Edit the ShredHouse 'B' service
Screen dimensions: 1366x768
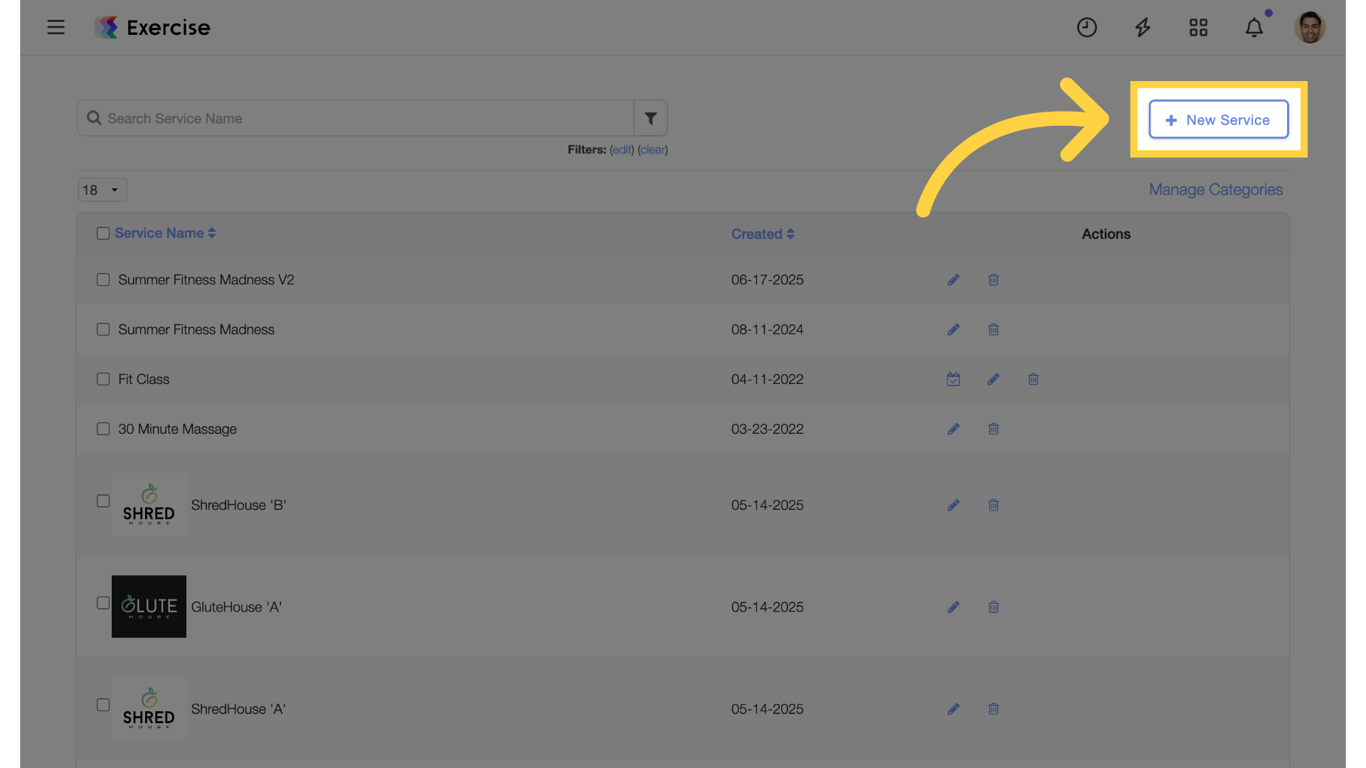point(953,505)
